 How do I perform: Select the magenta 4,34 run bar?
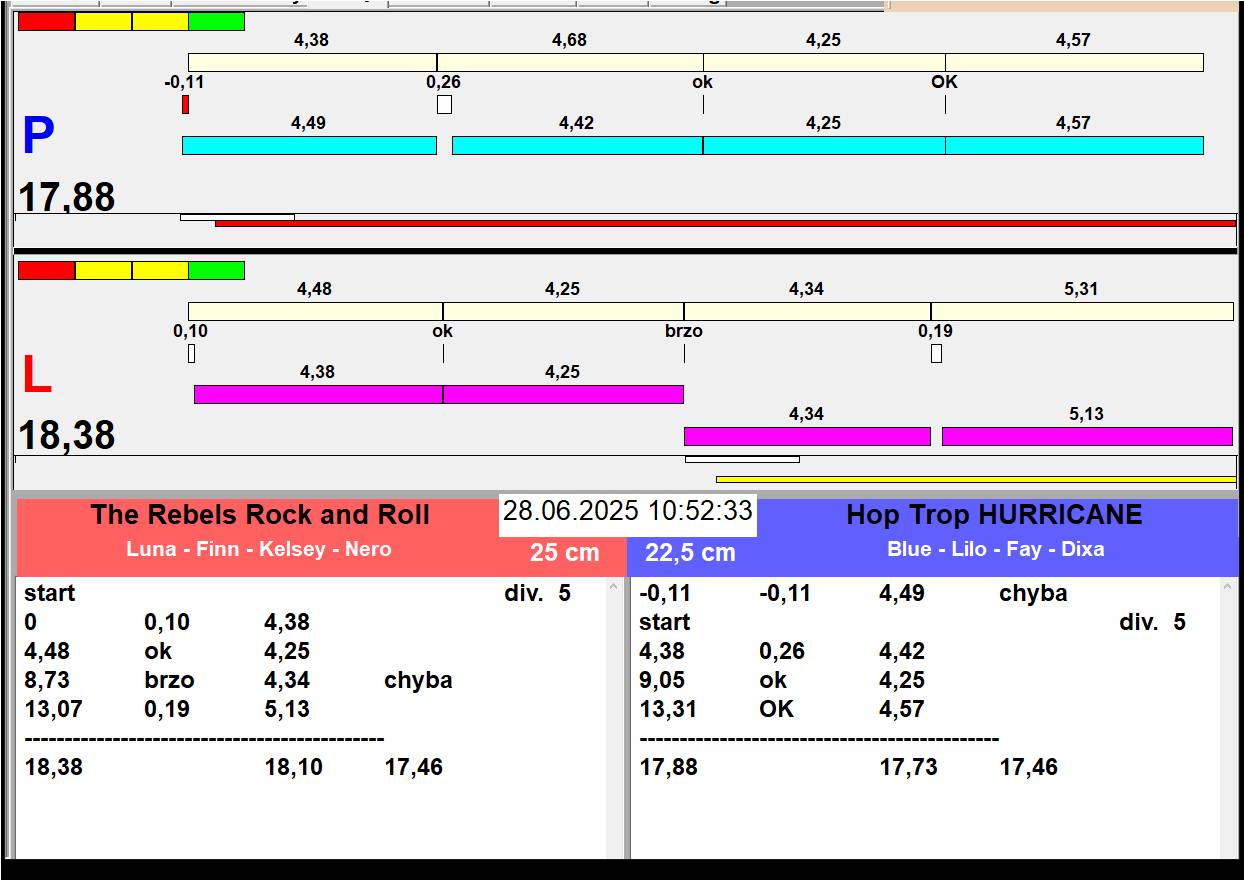[807, 436]
